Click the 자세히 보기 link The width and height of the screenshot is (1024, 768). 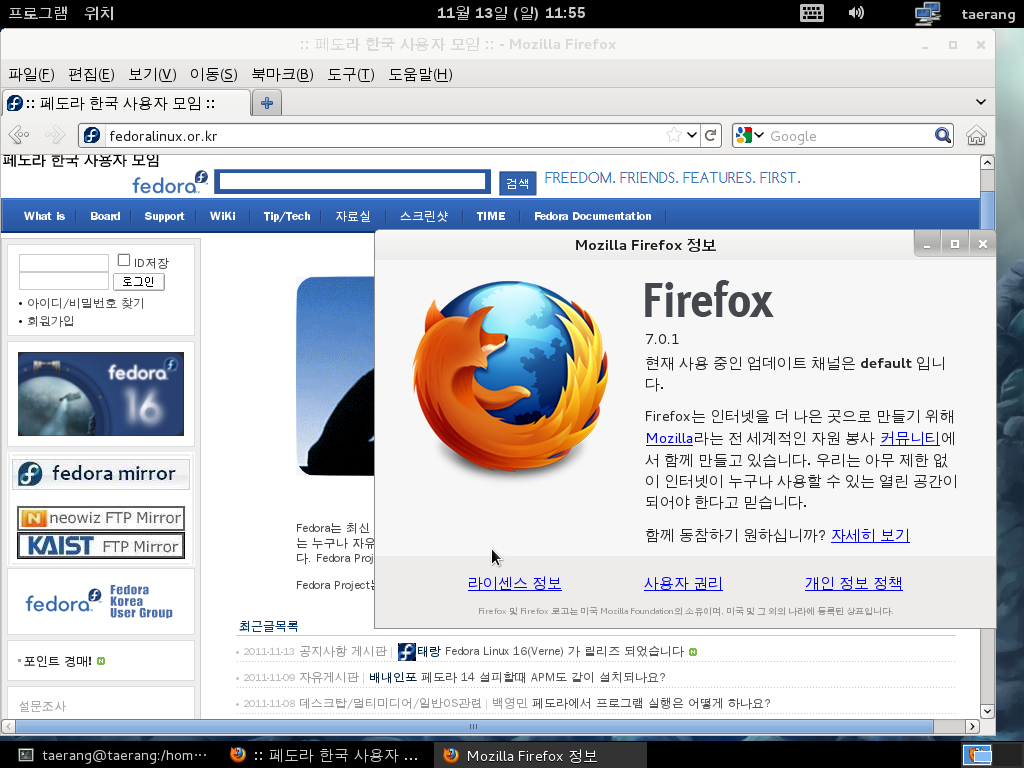tap(871, 536)
